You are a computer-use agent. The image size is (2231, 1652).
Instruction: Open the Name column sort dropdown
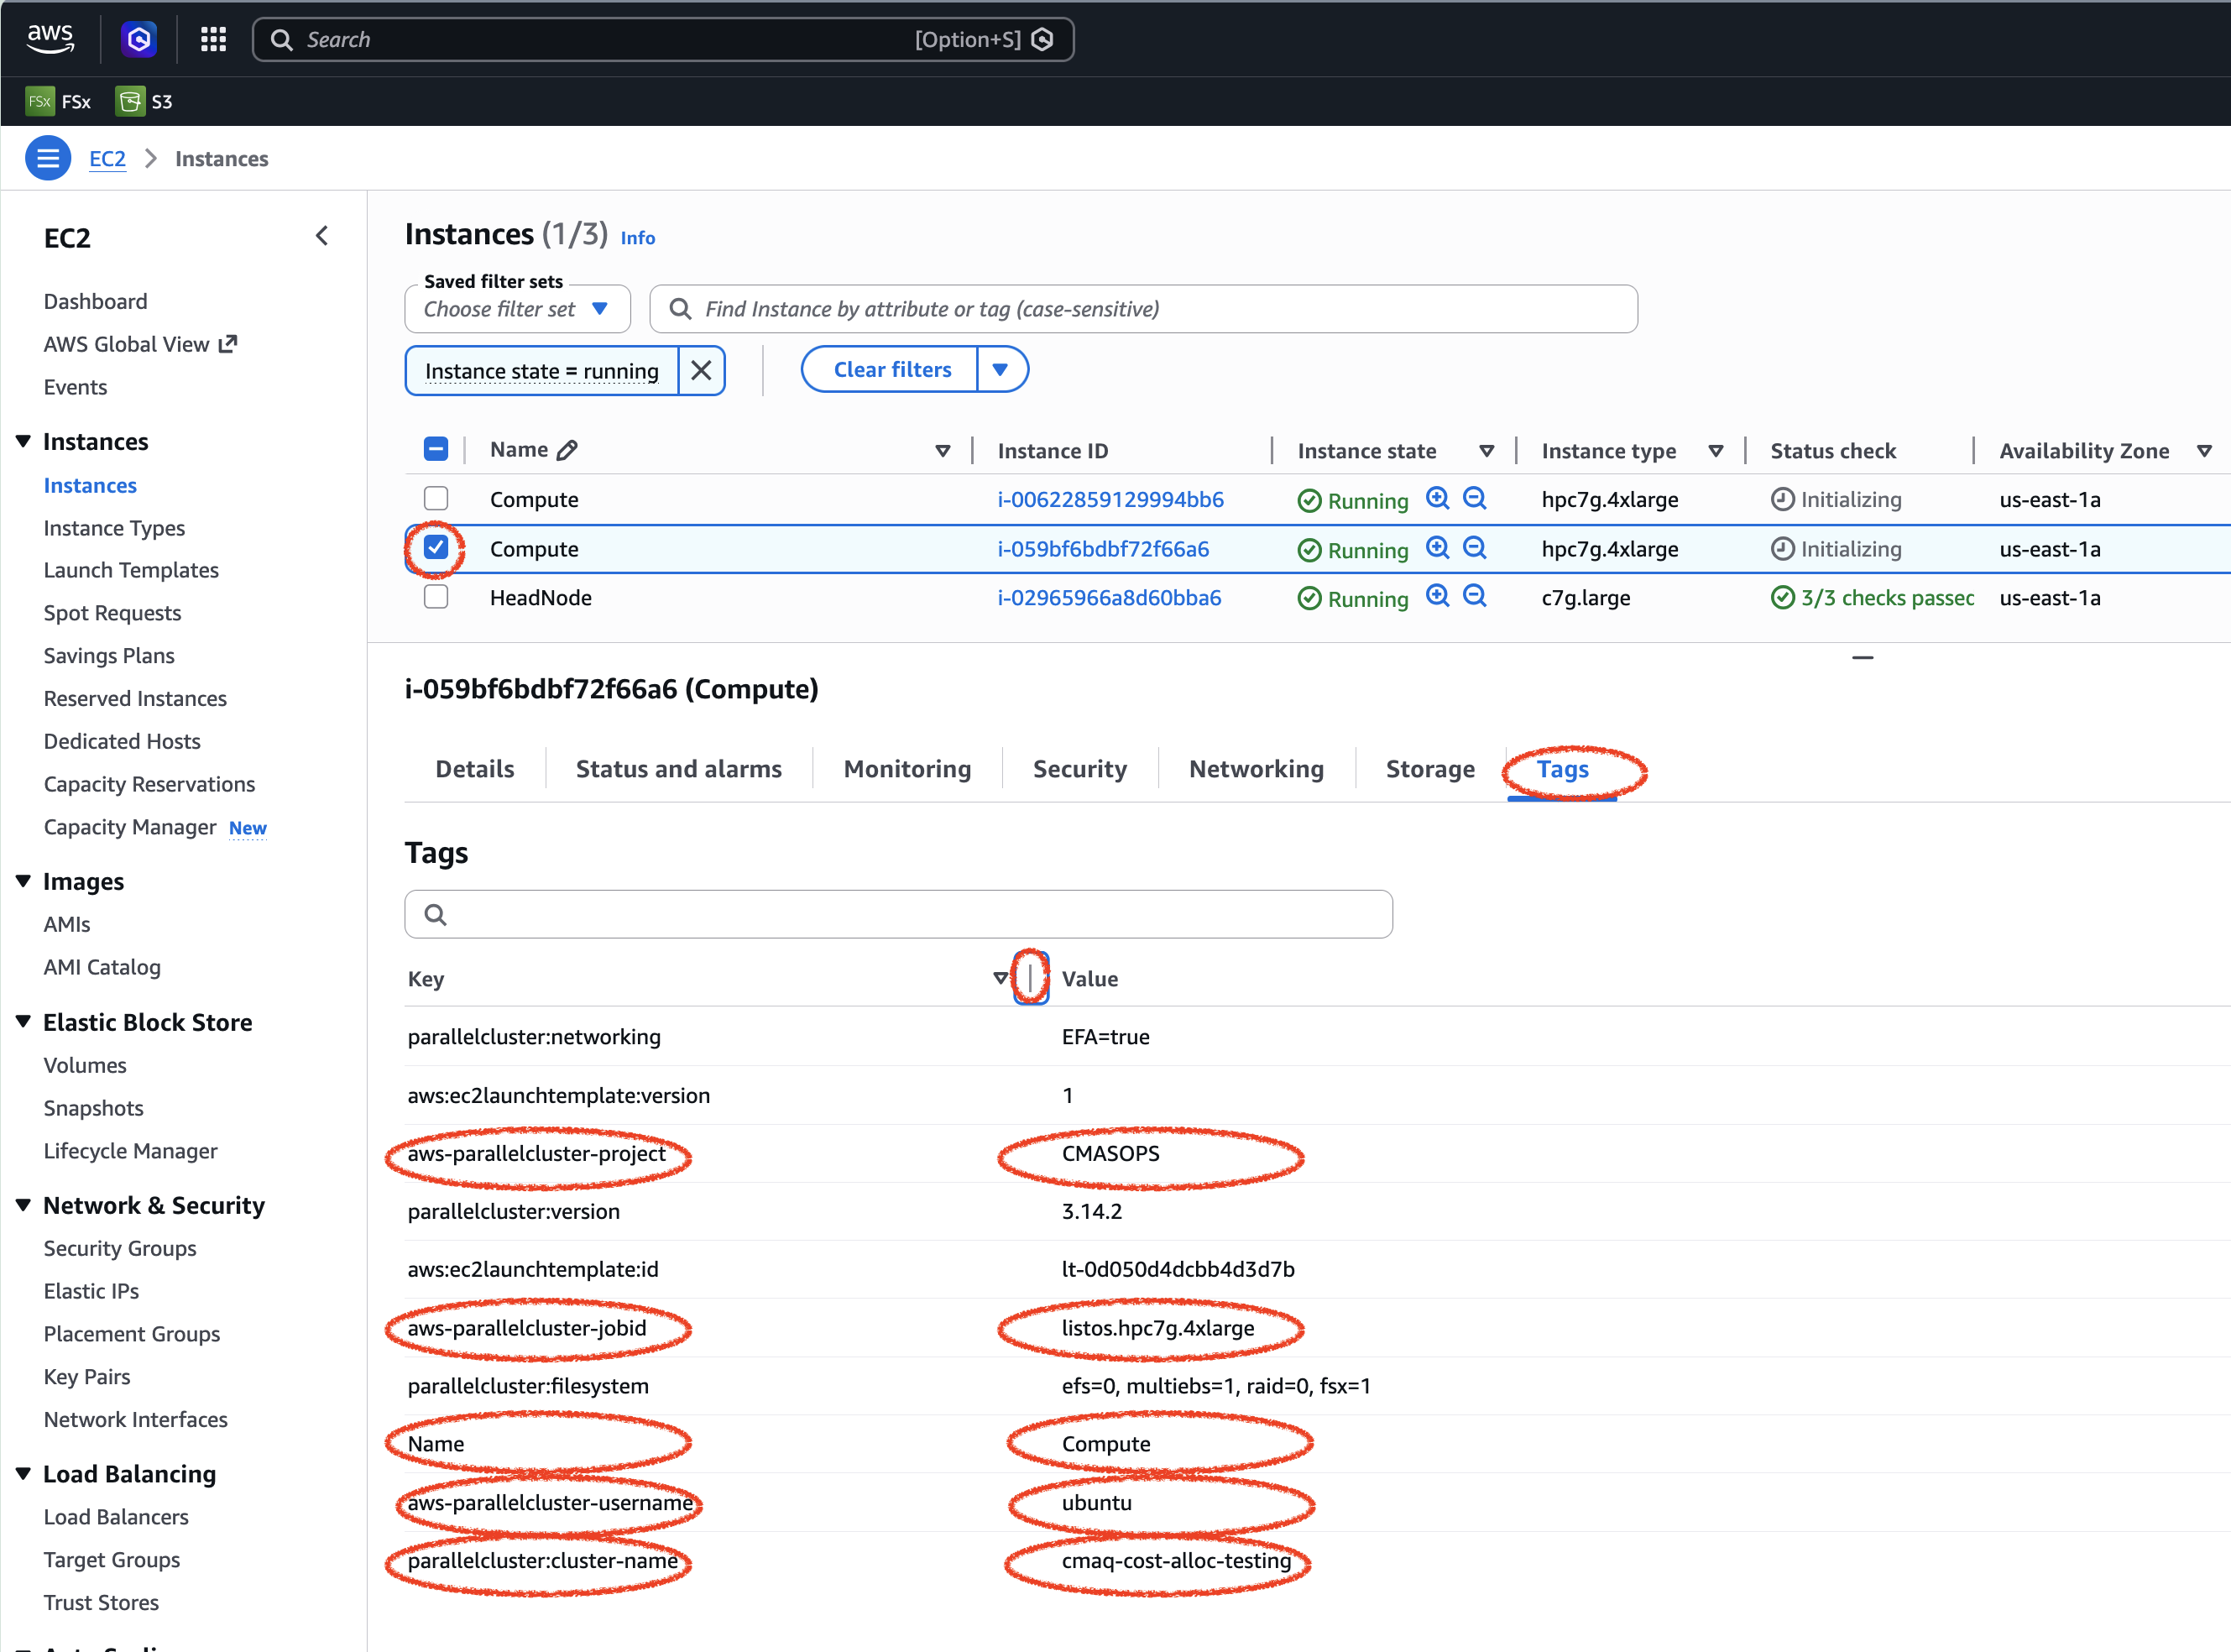pos(942,451)
